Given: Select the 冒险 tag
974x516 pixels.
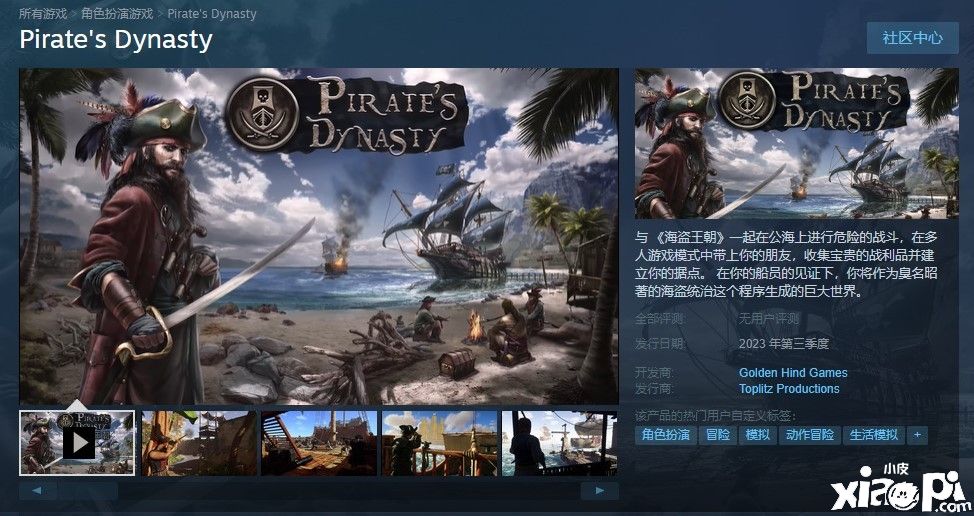Looking at the screenshot, I should click(x=718, y=435).
